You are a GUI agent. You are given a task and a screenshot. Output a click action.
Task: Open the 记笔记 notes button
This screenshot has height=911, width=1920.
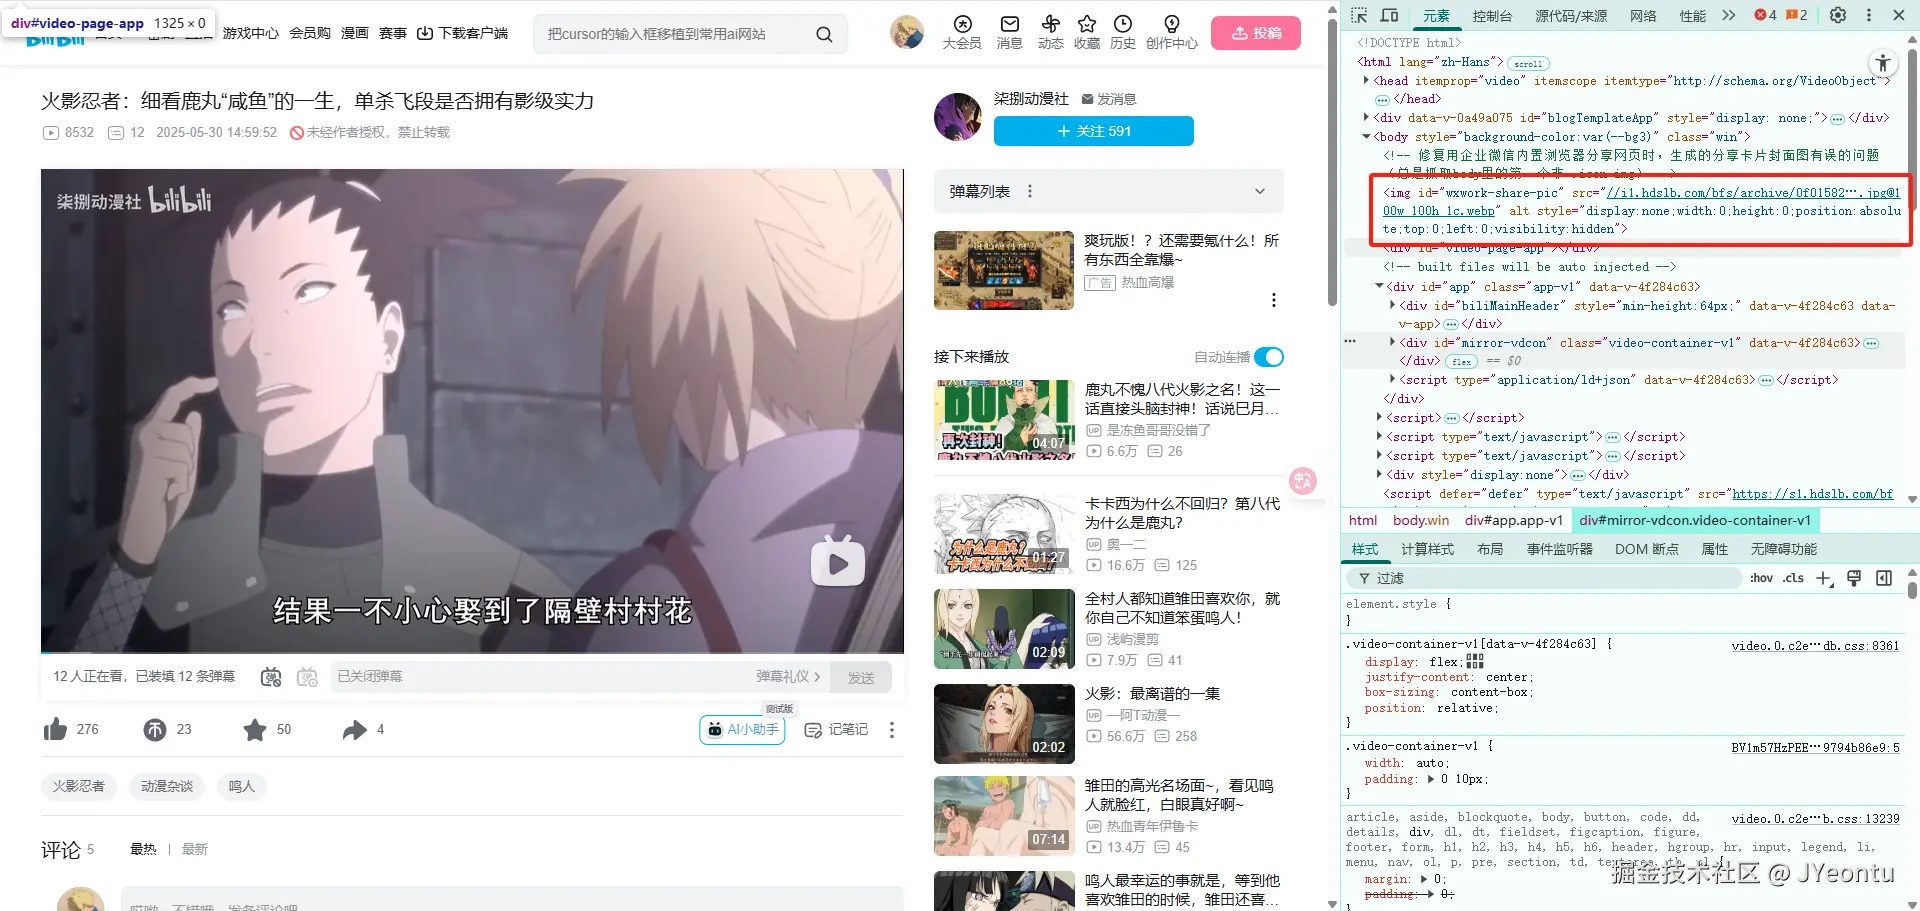coord(837,730)
